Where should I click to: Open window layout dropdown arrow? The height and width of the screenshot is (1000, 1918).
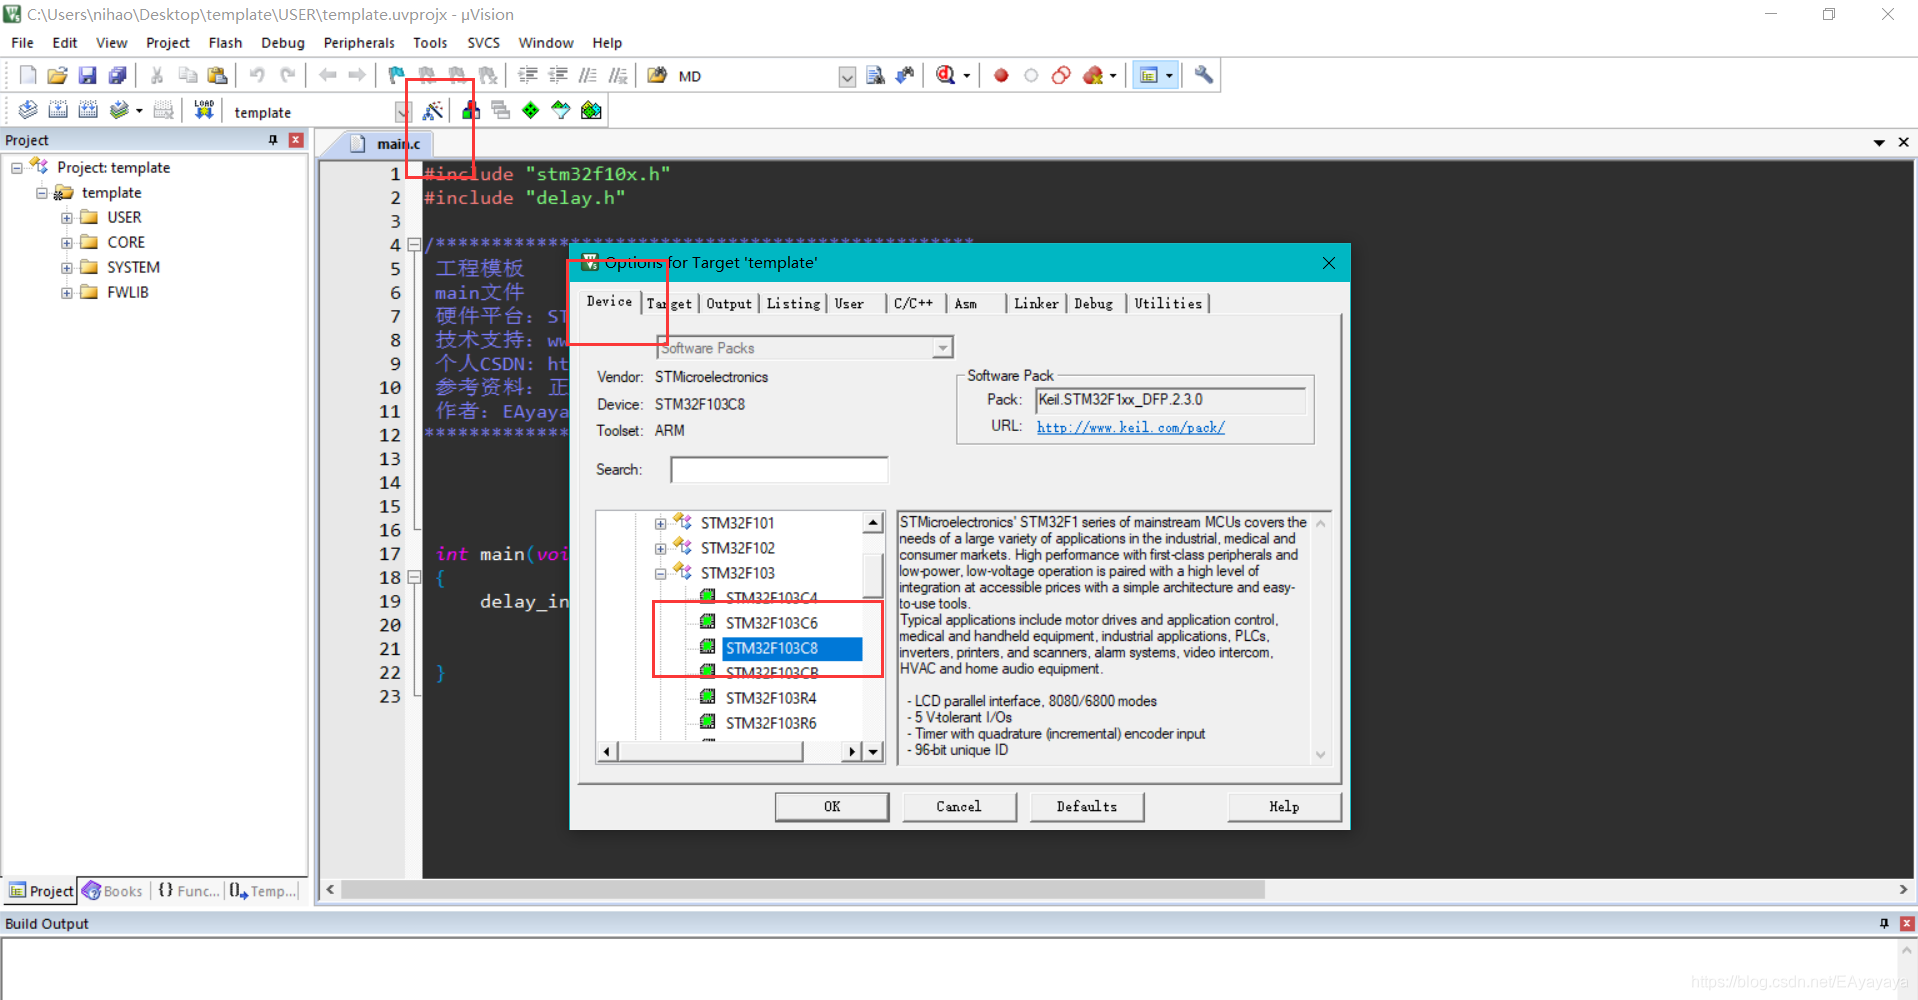click(1169, 76)
